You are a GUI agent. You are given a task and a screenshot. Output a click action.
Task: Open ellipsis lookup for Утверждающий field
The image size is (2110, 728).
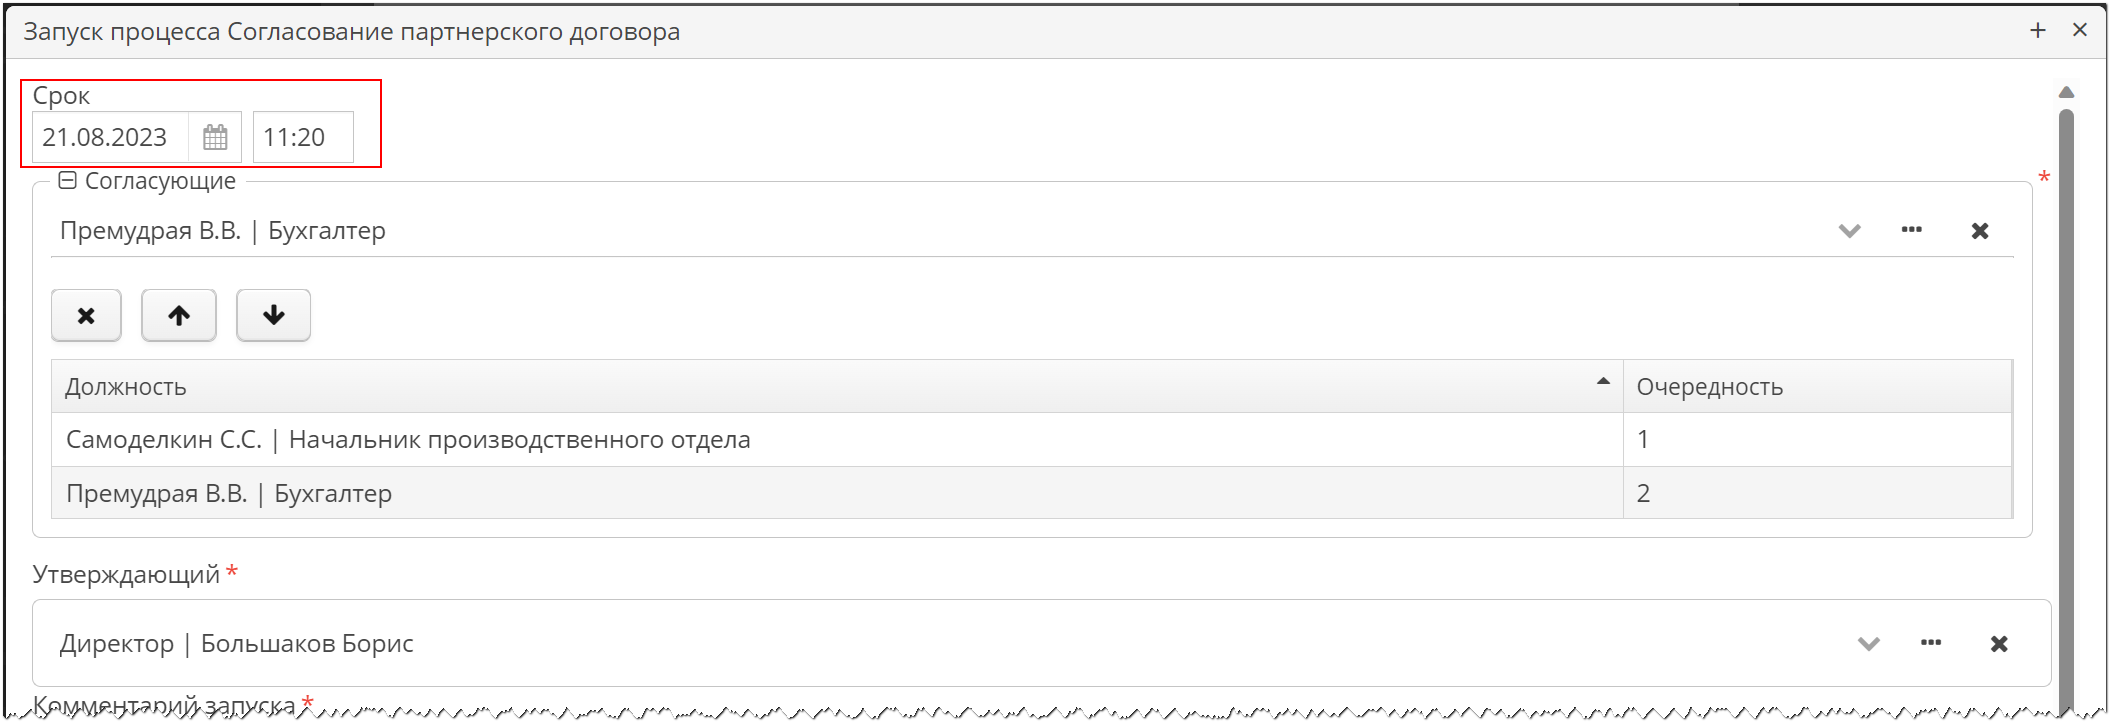click(x=1931, y=643)
